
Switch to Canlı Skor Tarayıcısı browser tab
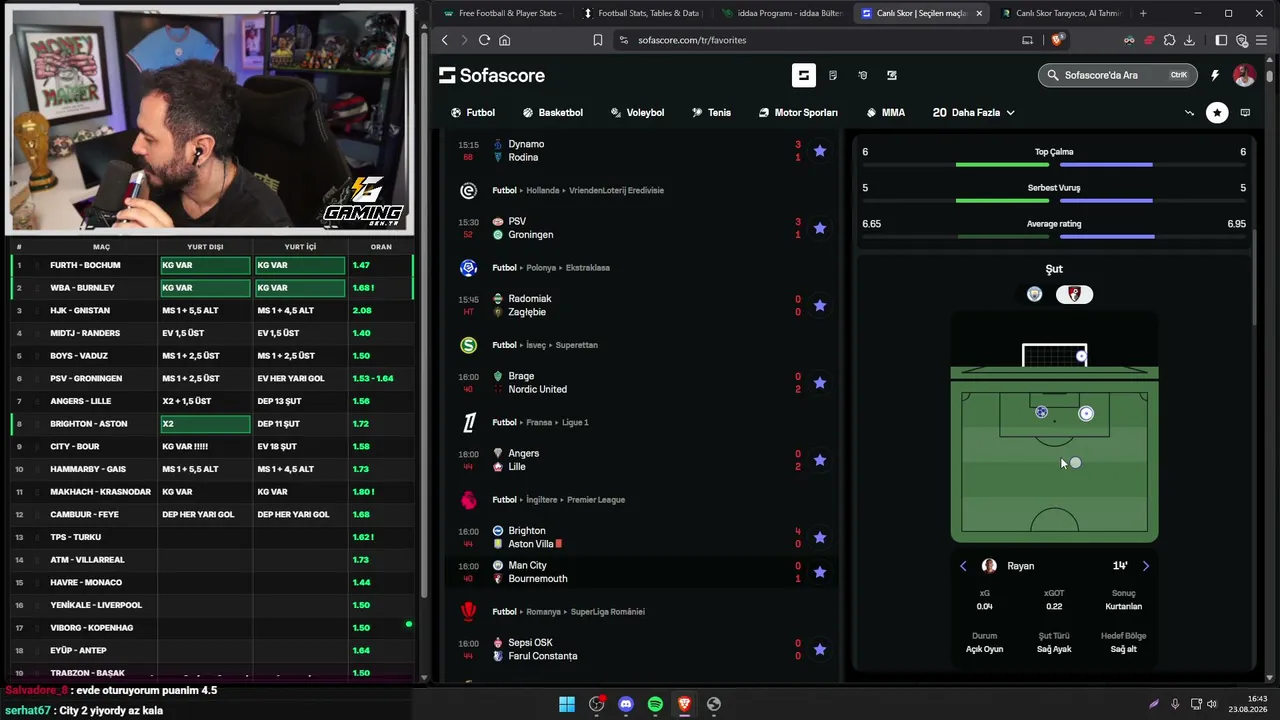(x=1060, y=13)
